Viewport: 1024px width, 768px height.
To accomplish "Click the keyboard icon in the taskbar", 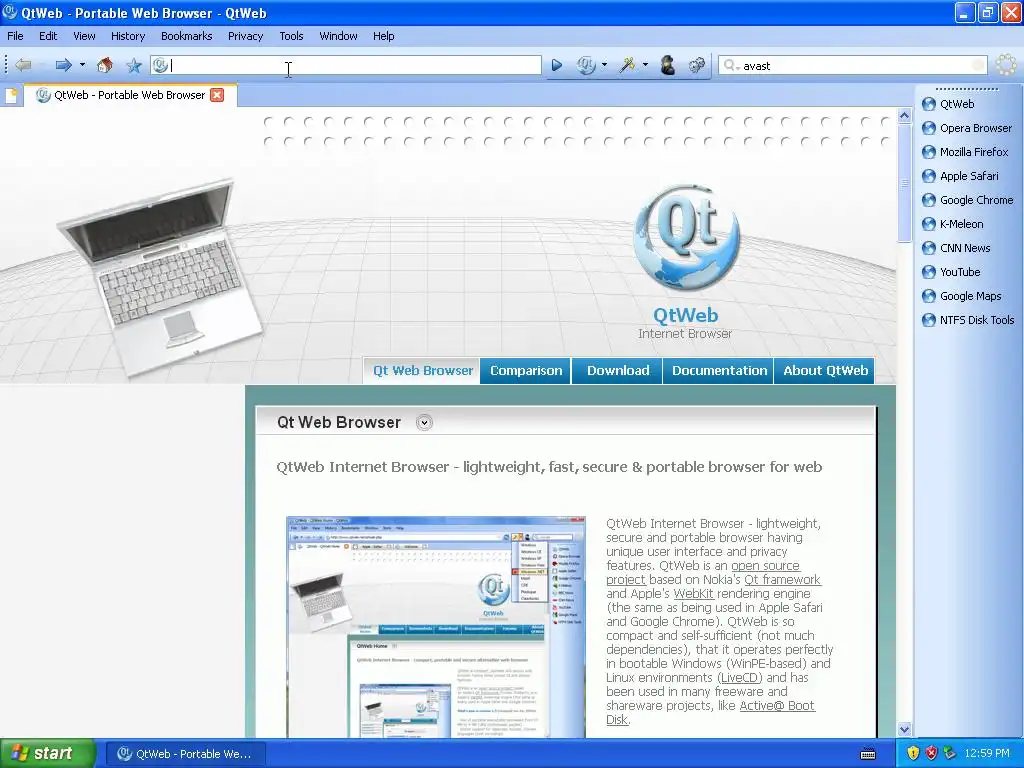I will pyautogui.click(x=868, y=754).
